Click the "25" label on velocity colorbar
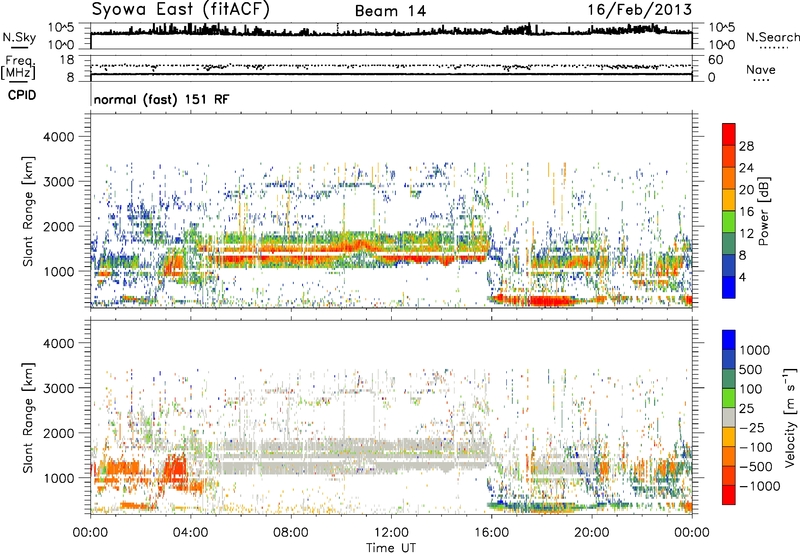800x554 pixels. pyautogui.click(x=746, y=409)
